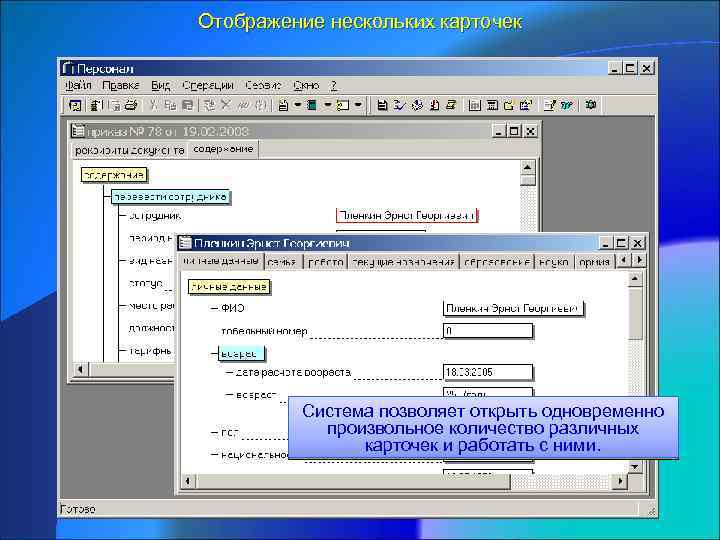Click the greyed Copy icon in toolbar

170,105
